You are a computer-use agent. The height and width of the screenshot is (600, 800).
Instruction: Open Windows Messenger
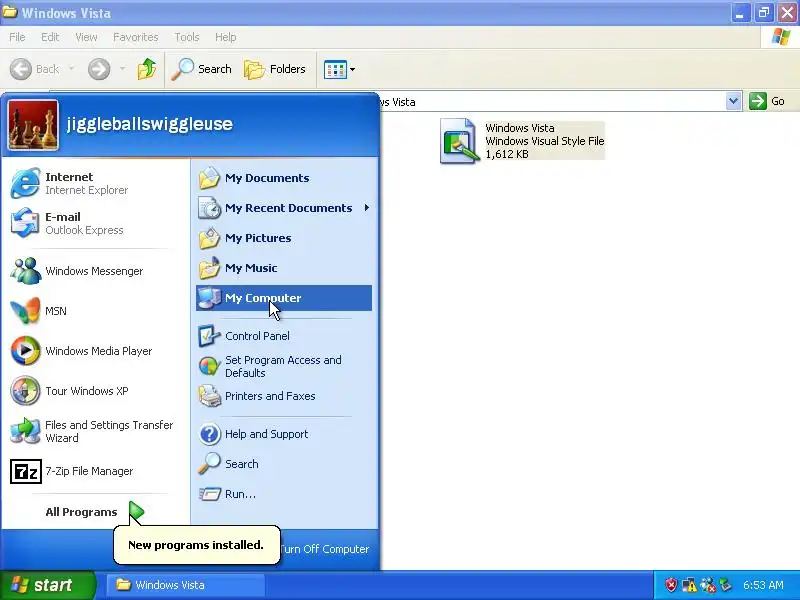point(95,271)
